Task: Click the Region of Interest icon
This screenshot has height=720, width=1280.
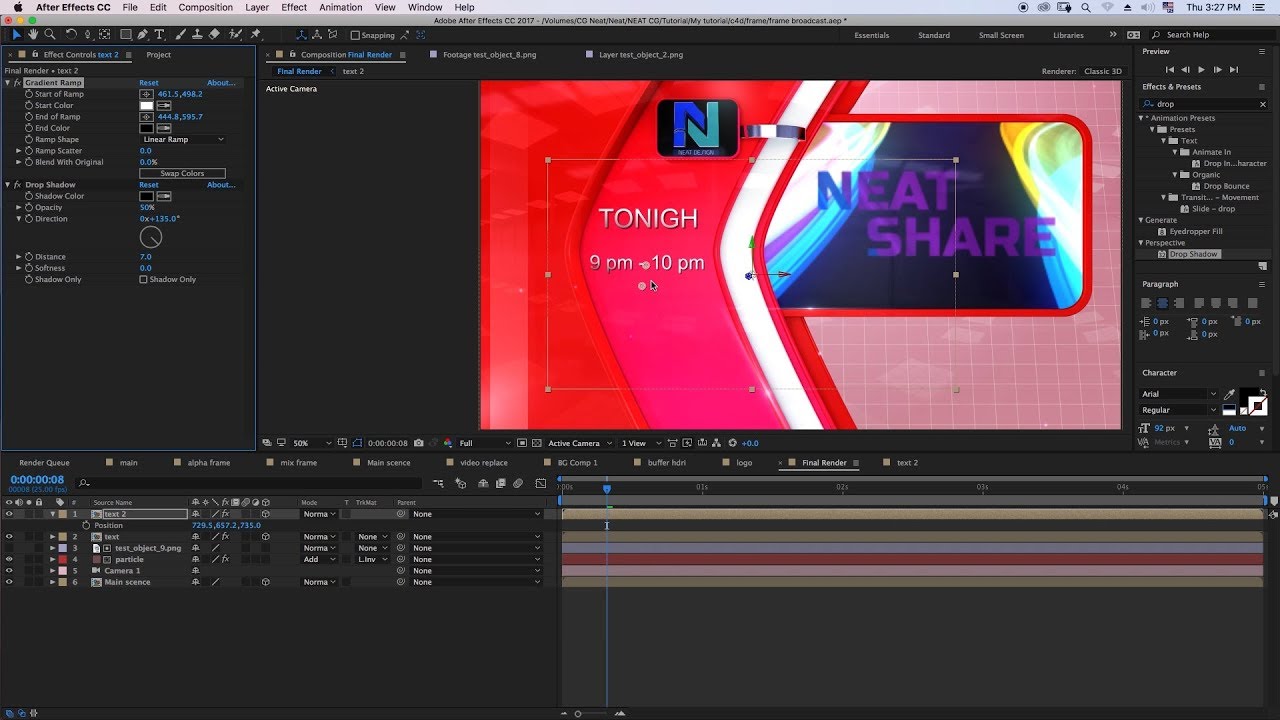Action: click(x=523, y=443)
